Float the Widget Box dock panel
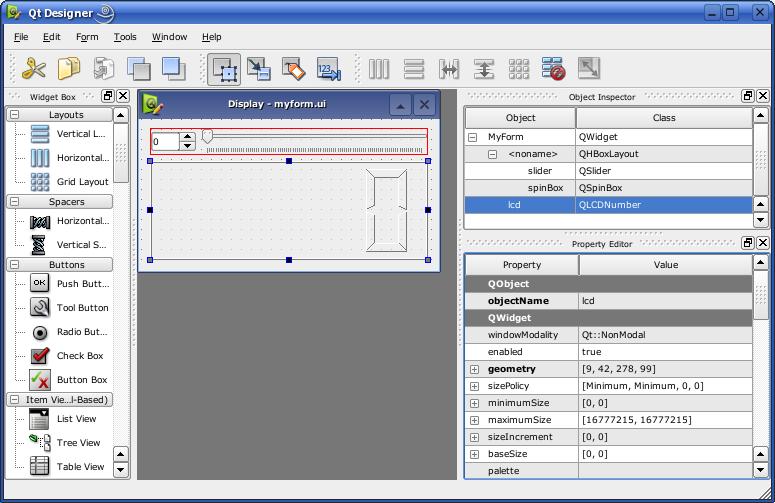This screenshot has width=775, height=503. [108, 96]
